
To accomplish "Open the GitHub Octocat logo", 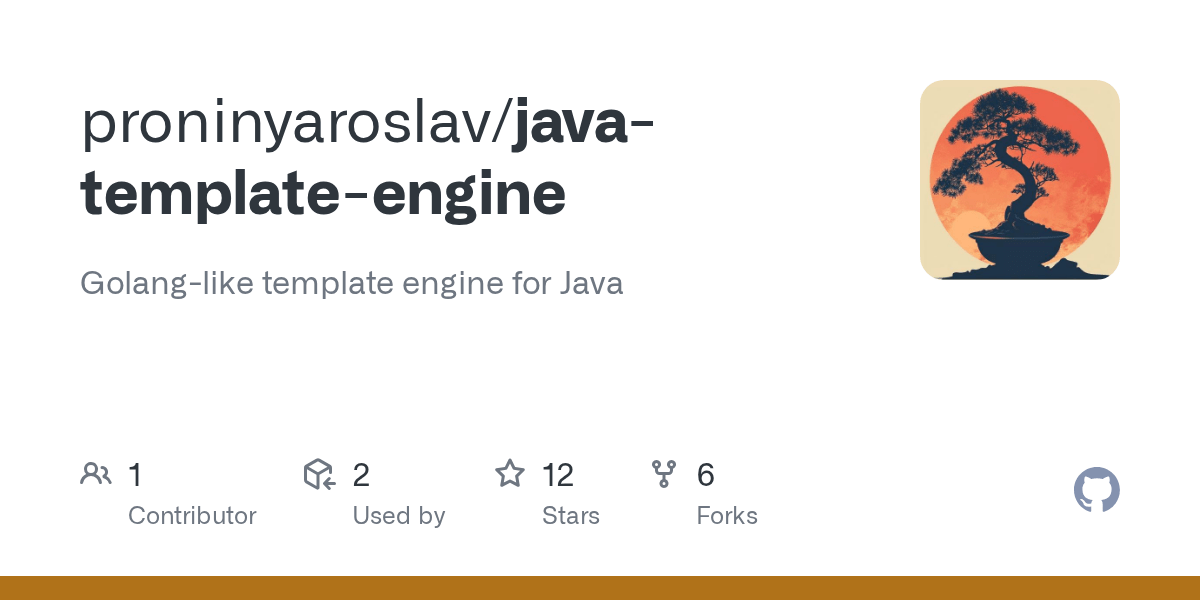I will (x=1096, y=491).
